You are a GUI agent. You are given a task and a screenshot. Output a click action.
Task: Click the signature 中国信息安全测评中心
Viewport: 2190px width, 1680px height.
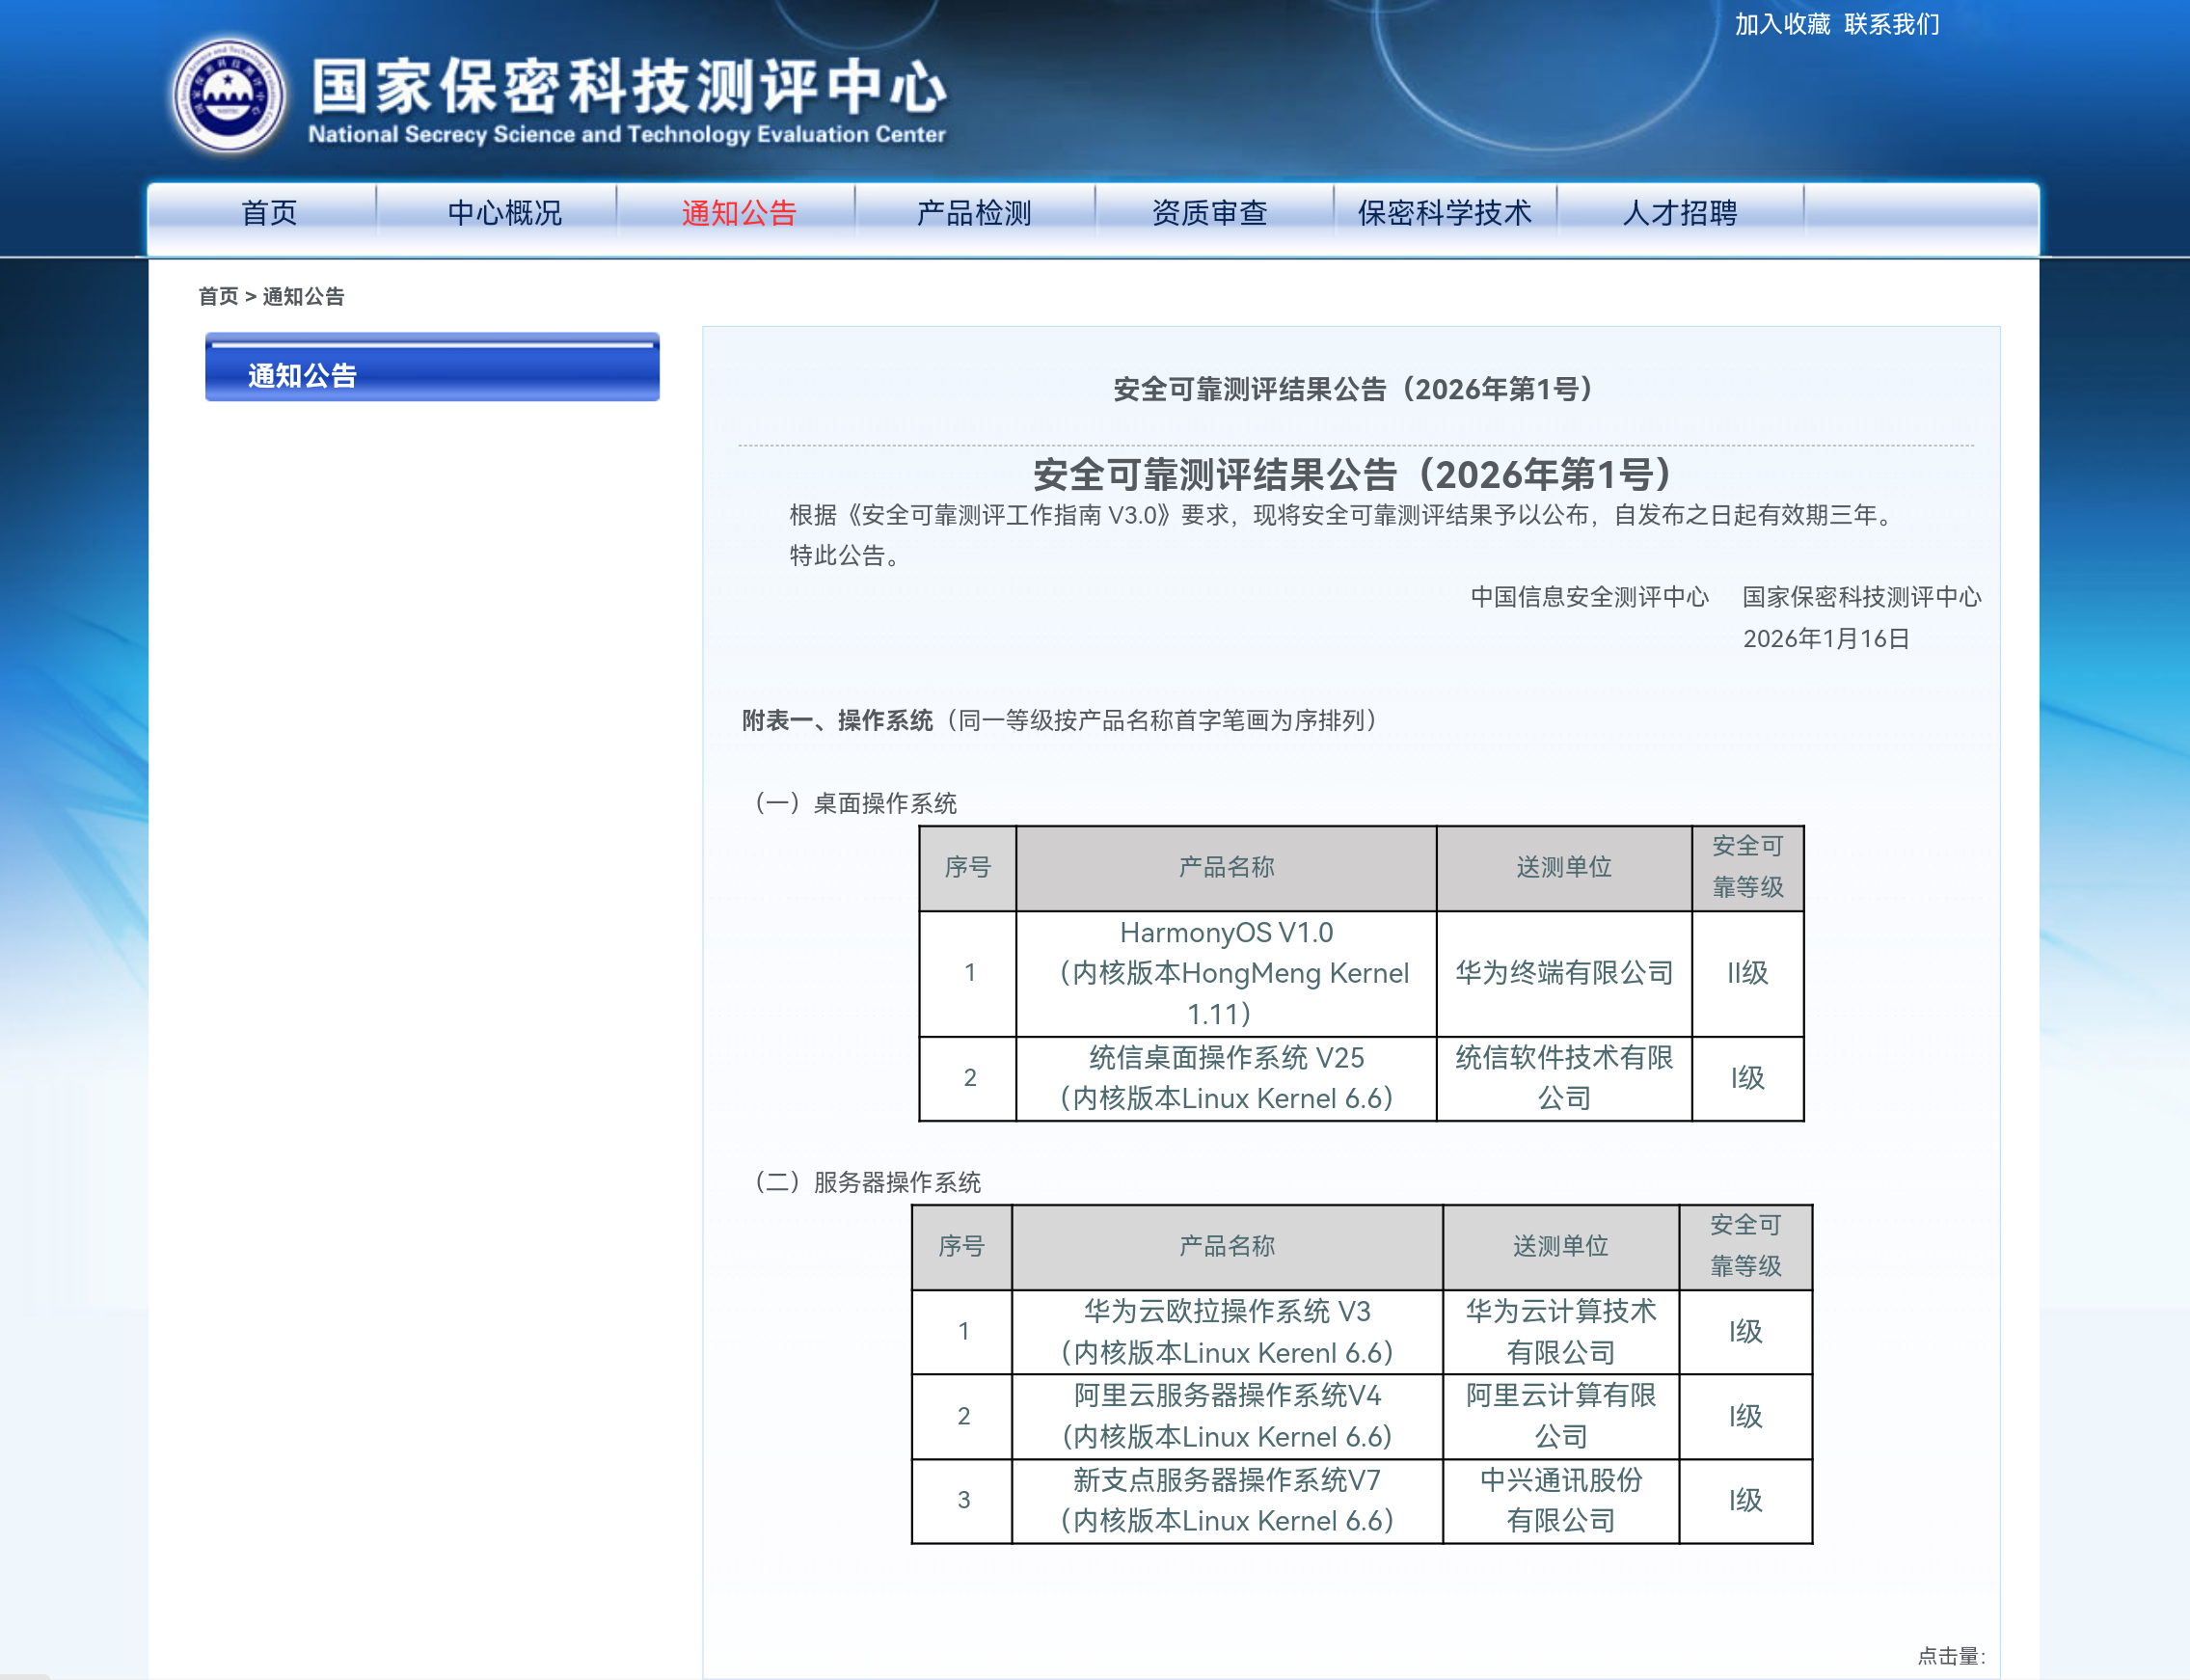(x=1589, y=597)
